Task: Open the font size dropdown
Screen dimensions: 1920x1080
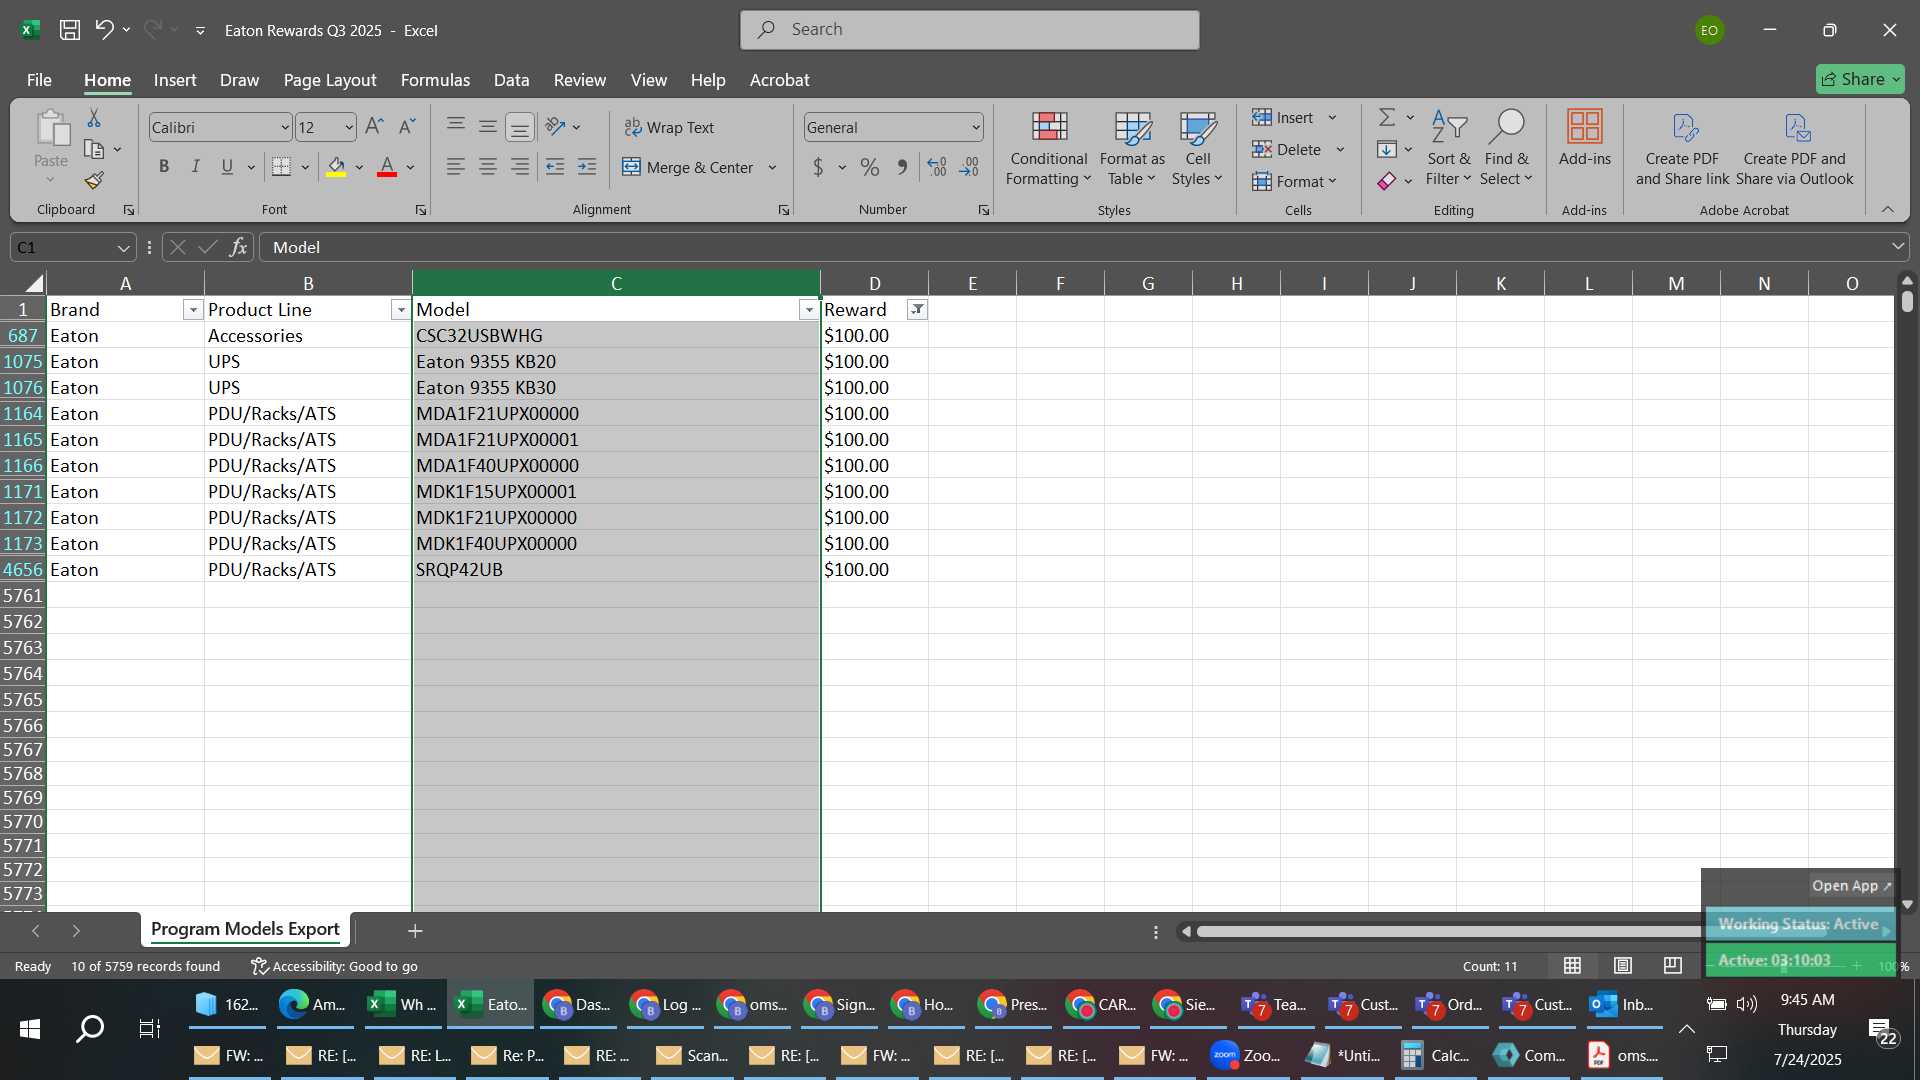Action: click(x=348, y=127)
